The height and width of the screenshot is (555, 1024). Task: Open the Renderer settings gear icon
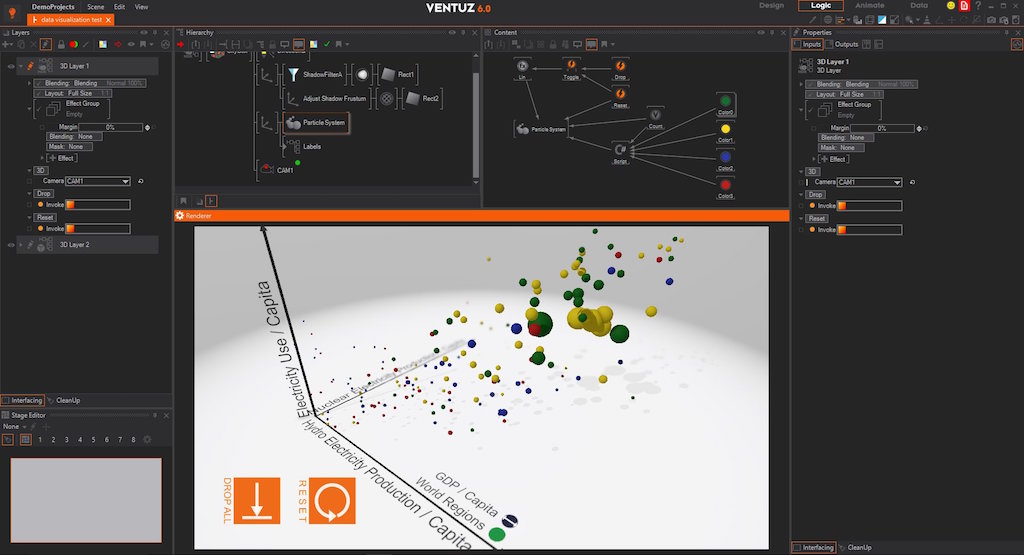pos(180,215)
